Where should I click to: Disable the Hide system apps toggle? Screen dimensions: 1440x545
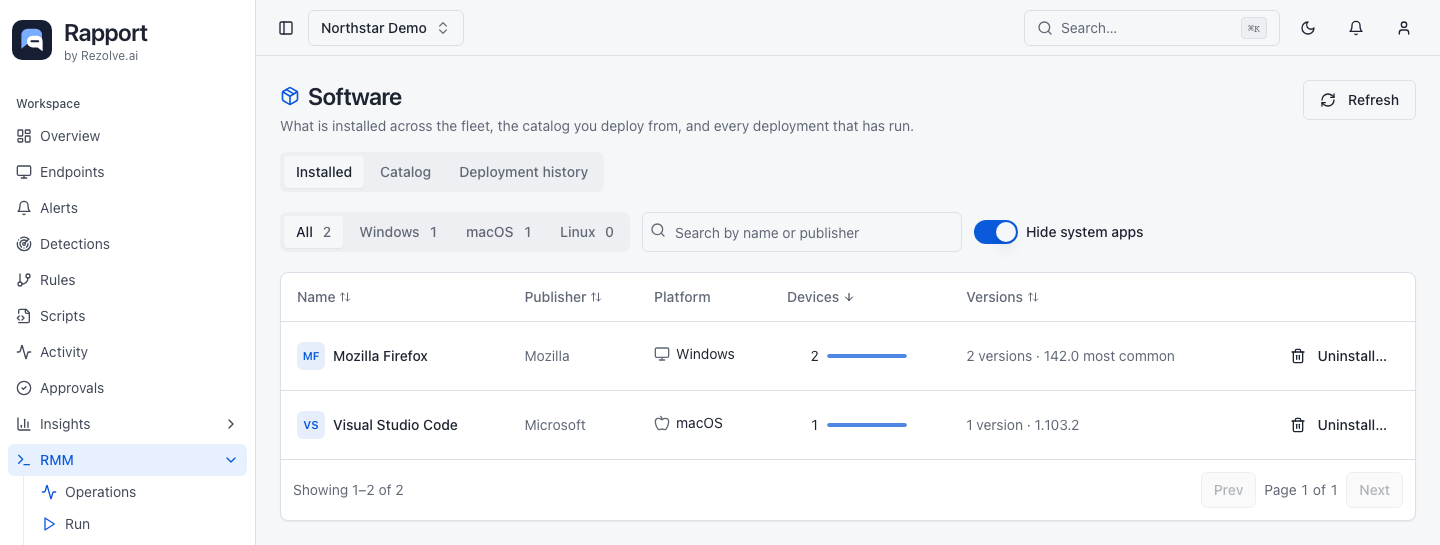(x=996, y=232)
